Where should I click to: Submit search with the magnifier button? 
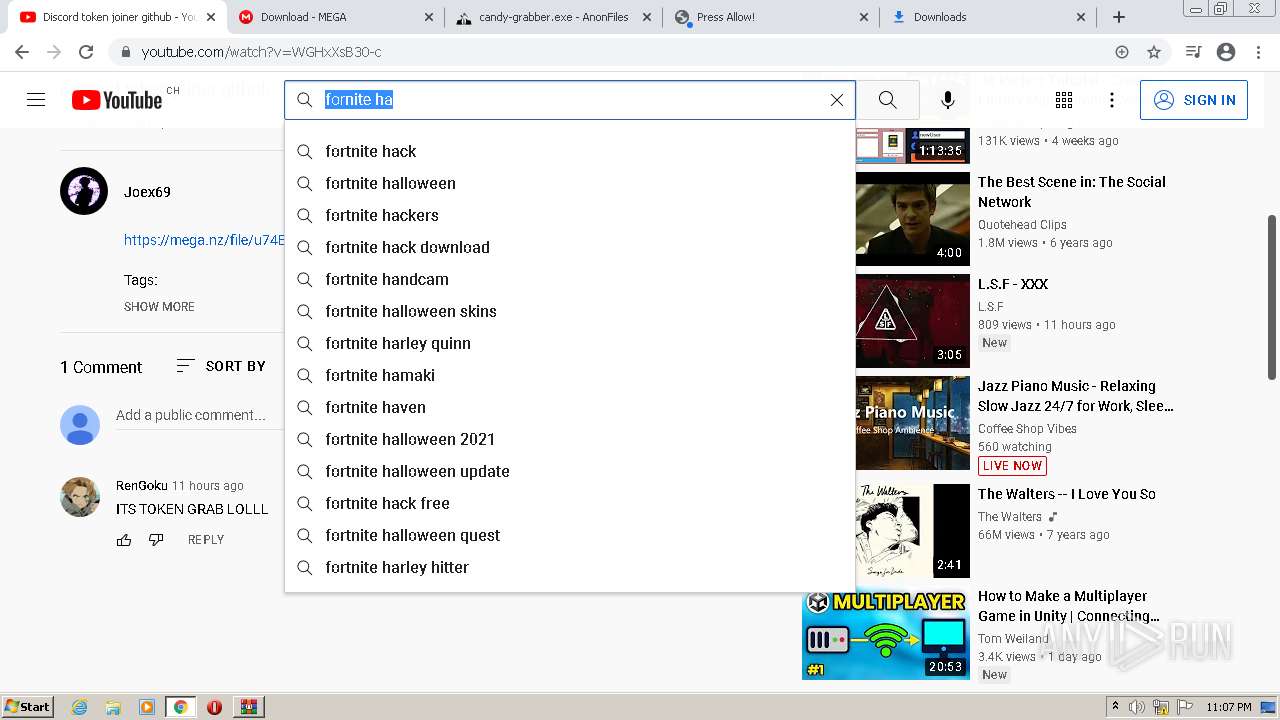click(887, 100)
